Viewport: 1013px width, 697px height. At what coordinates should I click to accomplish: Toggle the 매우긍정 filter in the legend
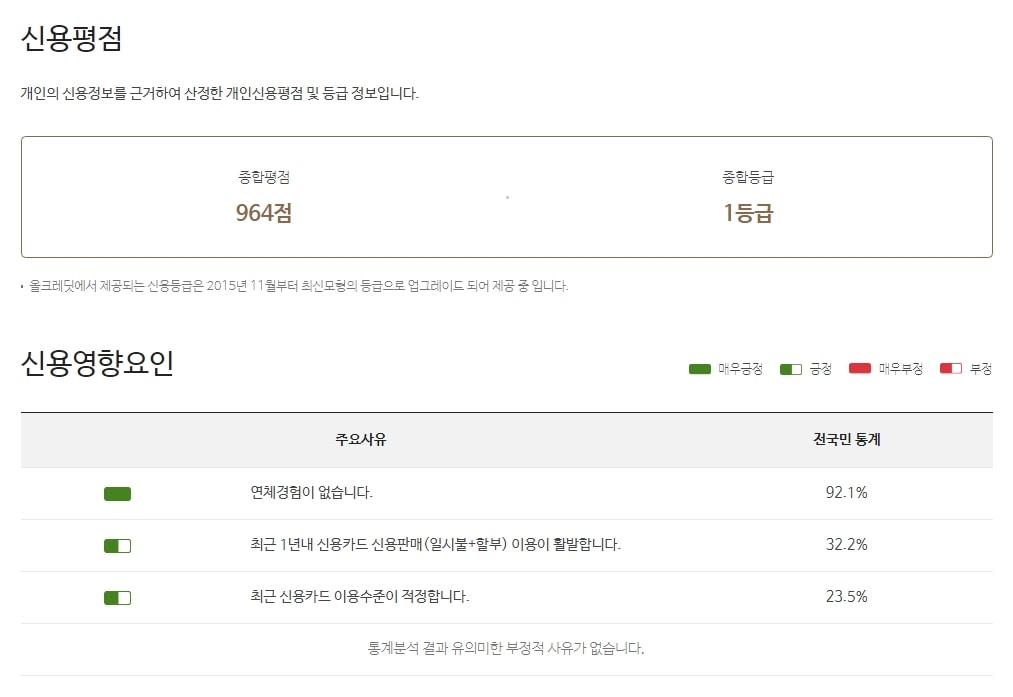coord(700,368)
